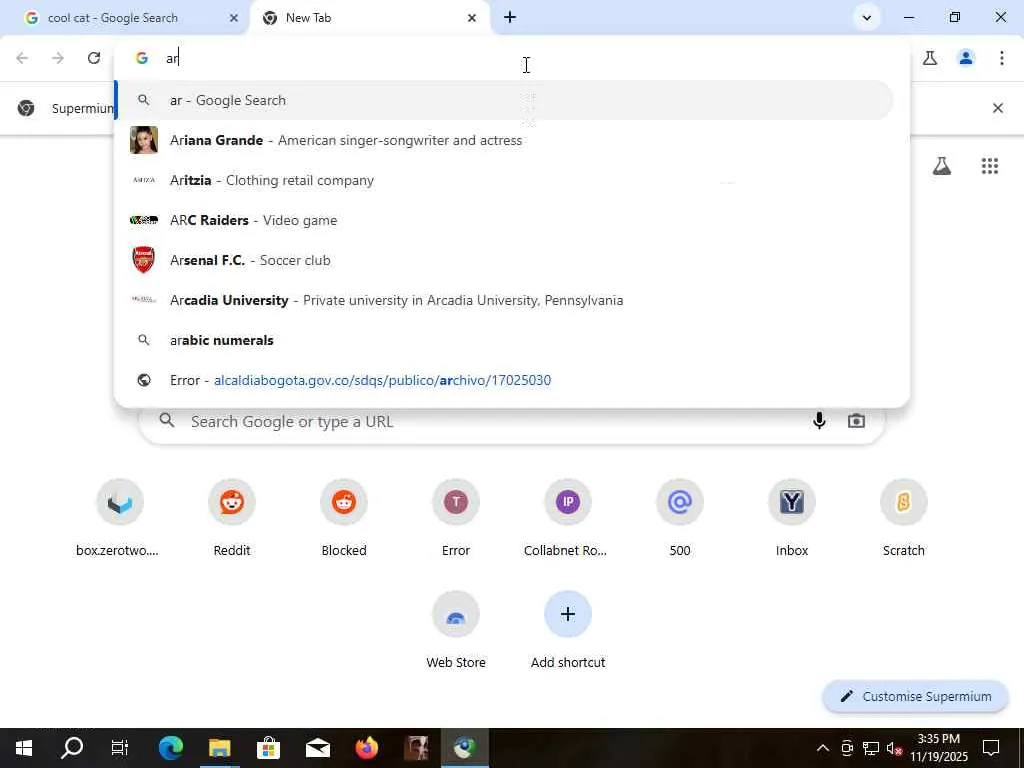Click the Customise Supermium button
Viewport: 1024px width, 768px height.
(915, 696)
